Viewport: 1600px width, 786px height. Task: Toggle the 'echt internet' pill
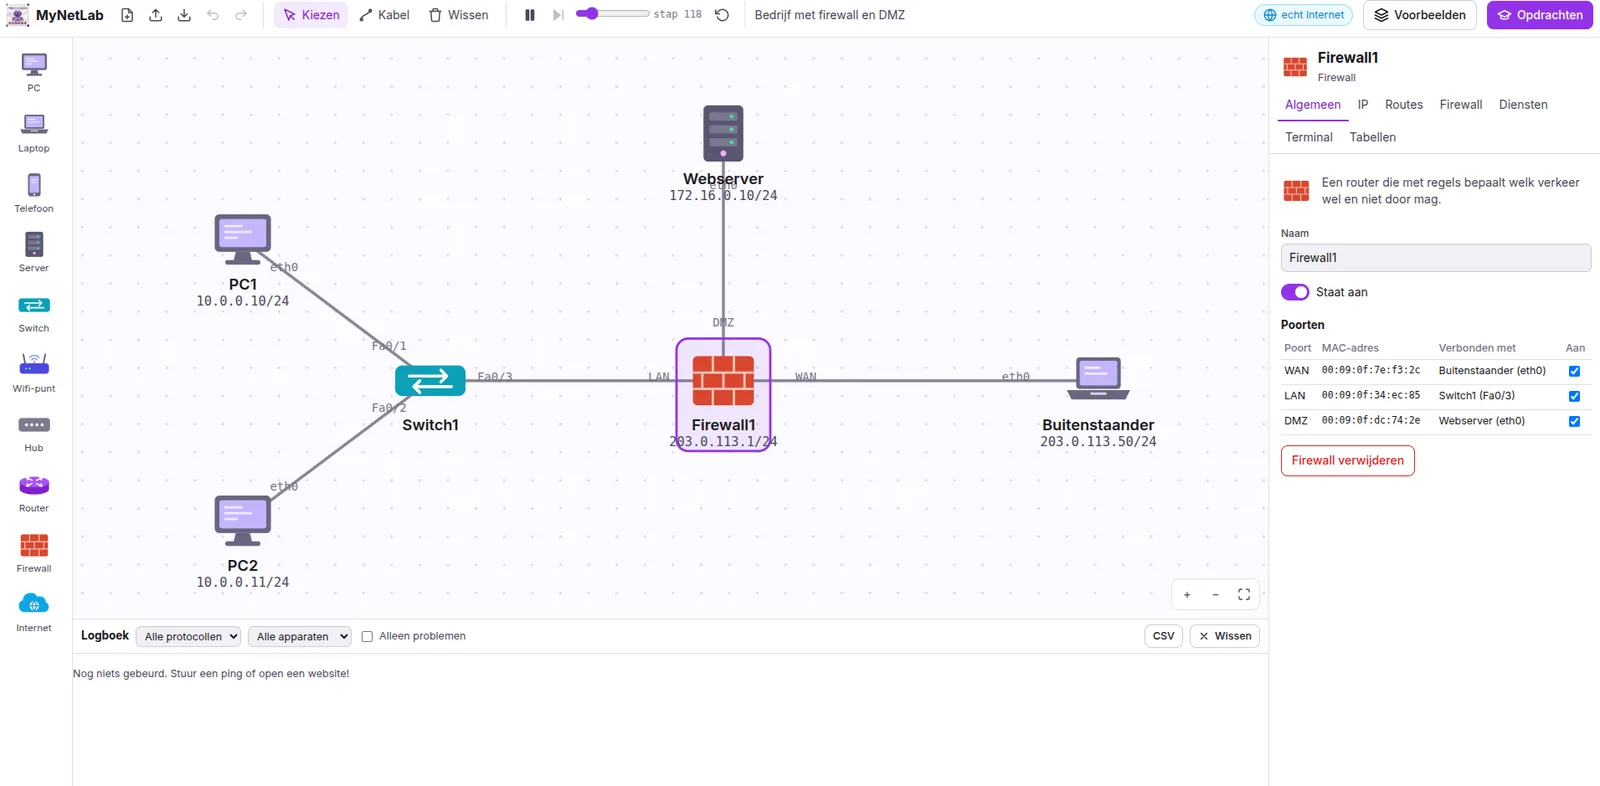click(x=1303, y=15)
